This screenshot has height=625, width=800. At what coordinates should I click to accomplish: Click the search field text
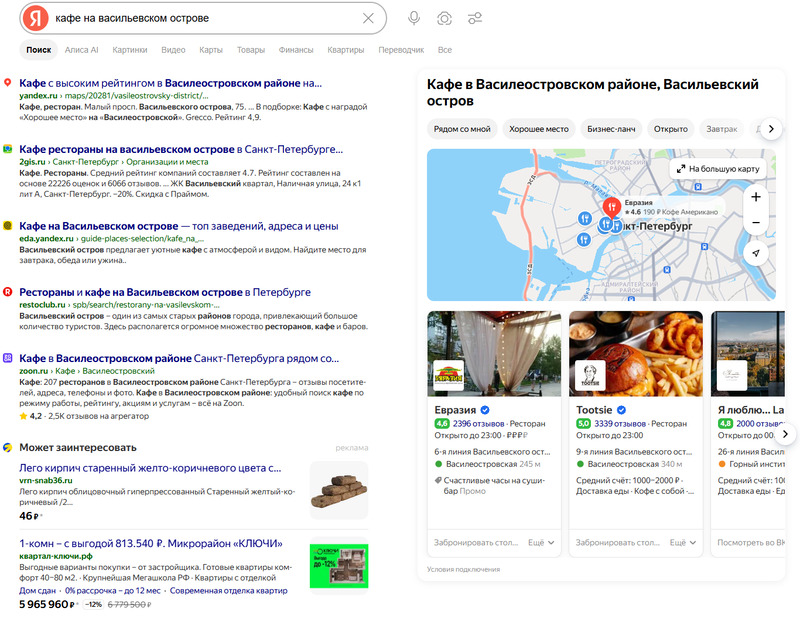click(x=132, y=18)
